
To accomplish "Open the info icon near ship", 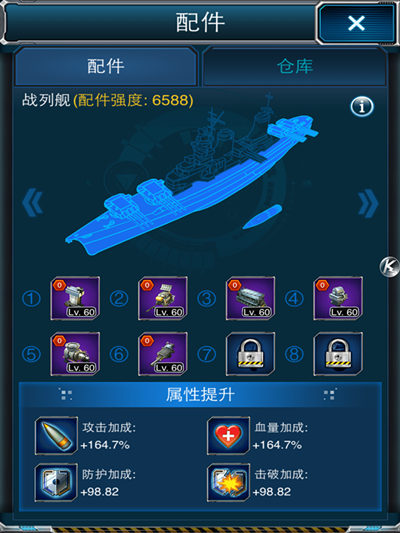I will point(362,107).
